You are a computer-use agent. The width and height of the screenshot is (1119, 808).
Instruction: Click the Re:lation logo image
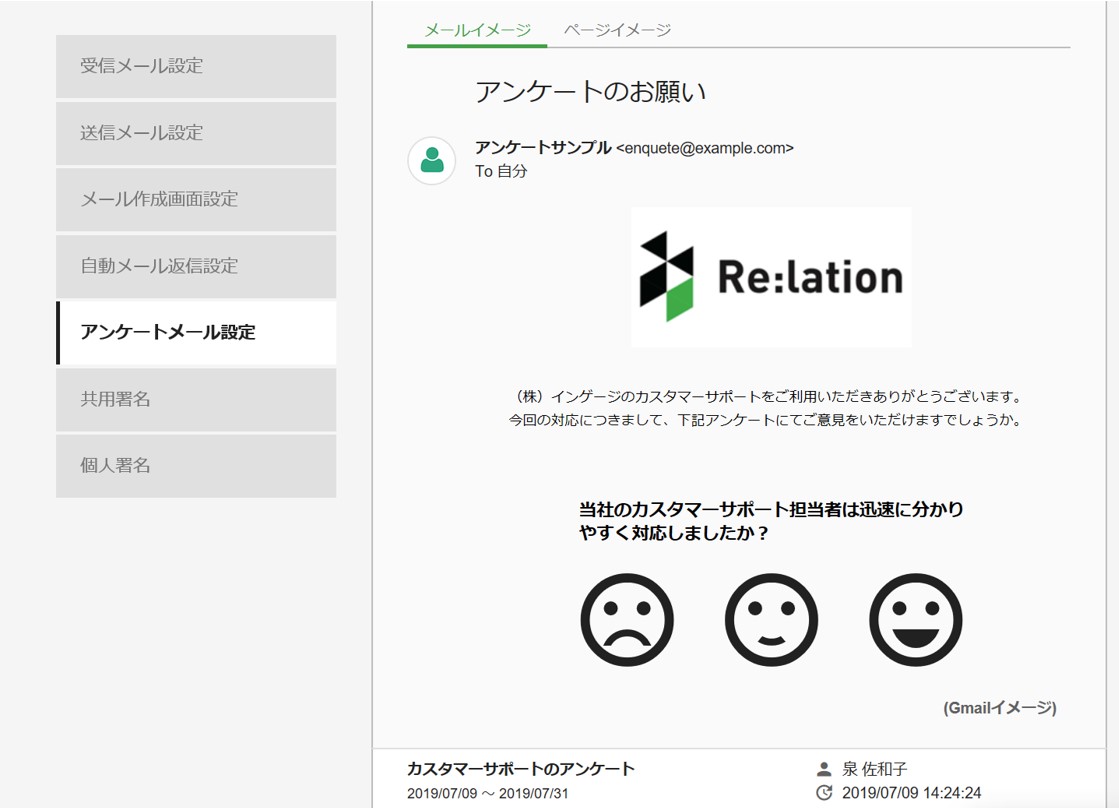pos(771,277)
